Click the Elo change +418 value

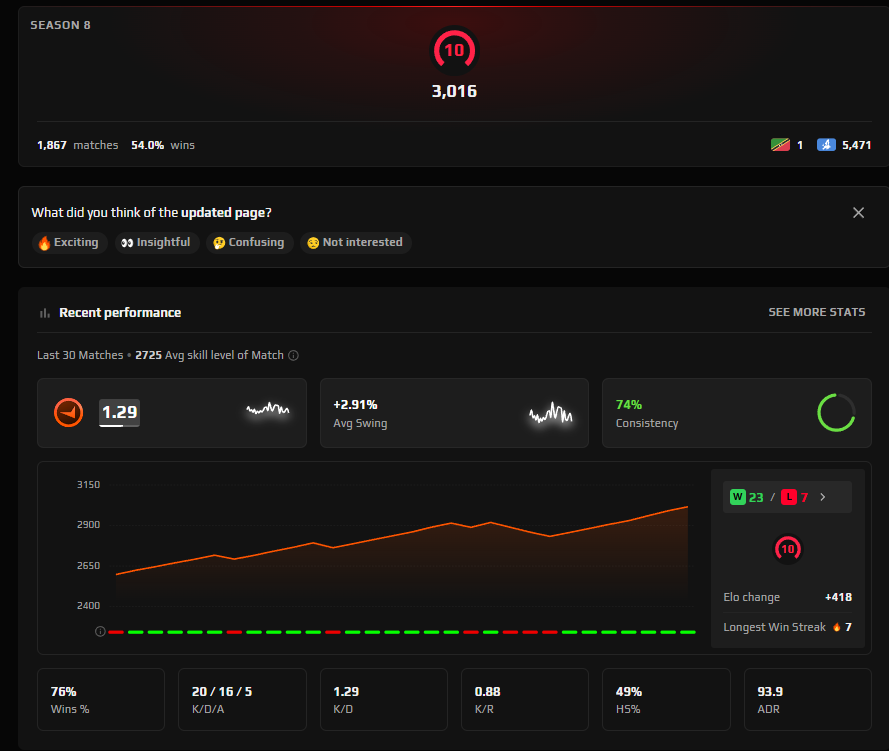tap(838, 597)
